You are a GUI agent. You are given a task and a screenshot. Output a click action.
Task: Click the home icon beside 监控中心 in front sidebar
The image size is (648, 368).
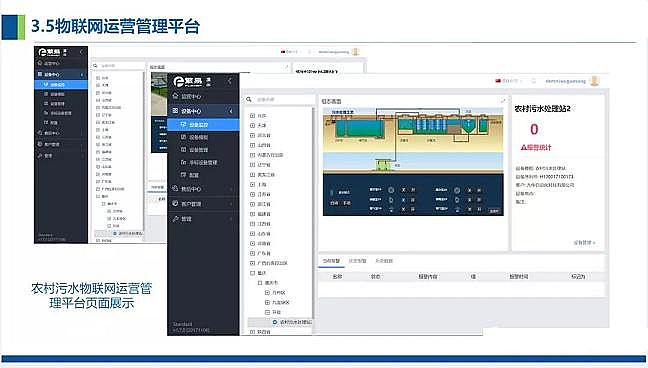coord(175,96)
